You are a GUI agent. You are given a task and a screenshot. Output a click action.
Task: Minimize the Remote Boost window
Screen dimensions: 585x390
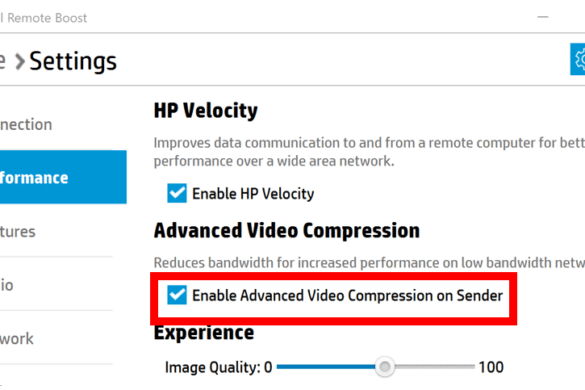(x=543, y=17)
